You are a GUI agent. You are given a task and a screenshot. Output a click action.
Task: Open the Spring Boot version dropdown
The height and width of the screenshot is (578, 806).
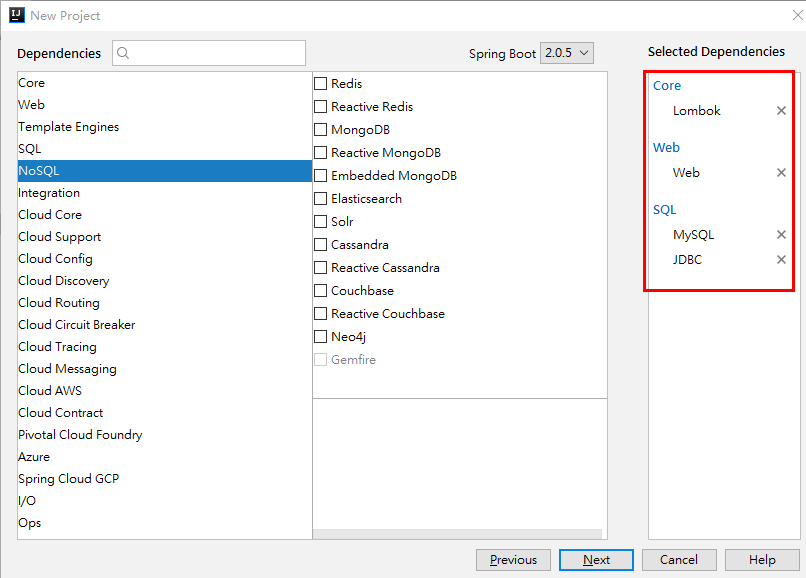click(566, 52)
